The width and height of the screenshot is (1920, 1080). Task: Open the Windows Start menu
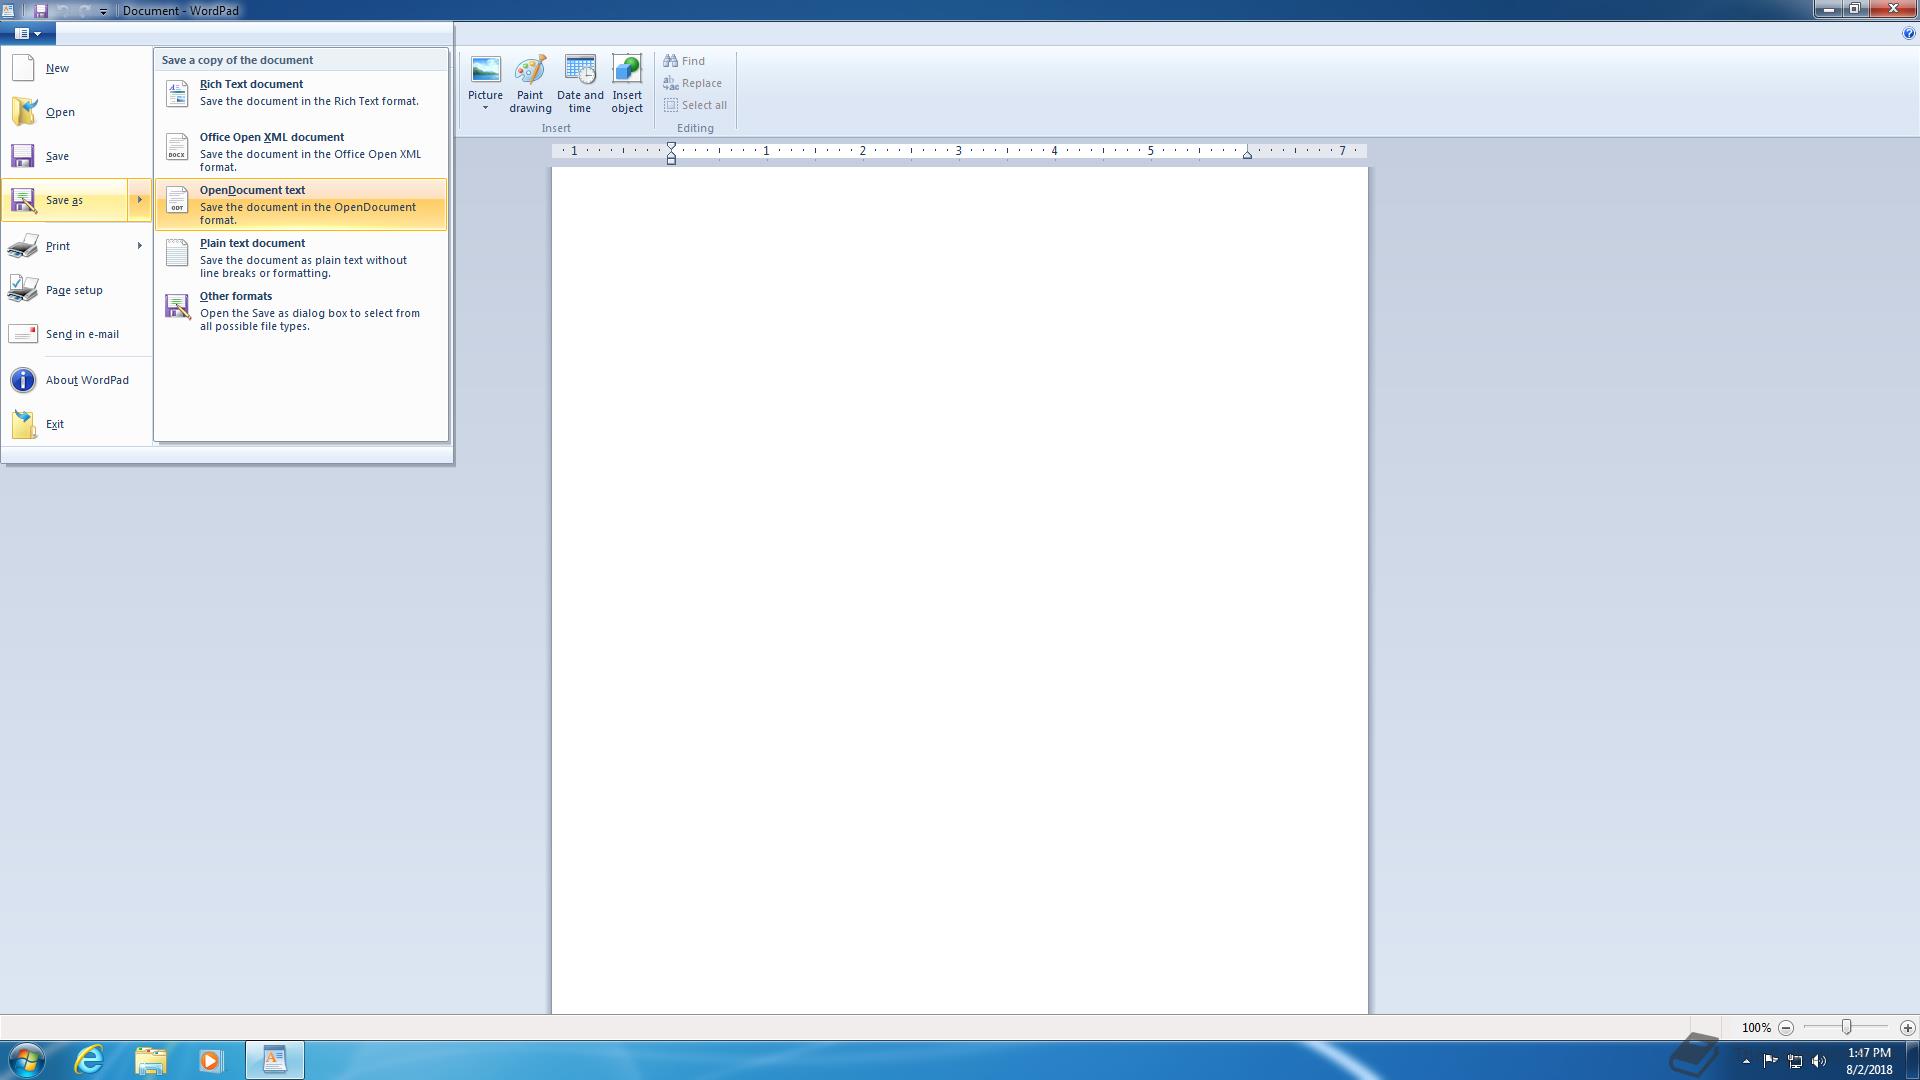coord(26,1060)
